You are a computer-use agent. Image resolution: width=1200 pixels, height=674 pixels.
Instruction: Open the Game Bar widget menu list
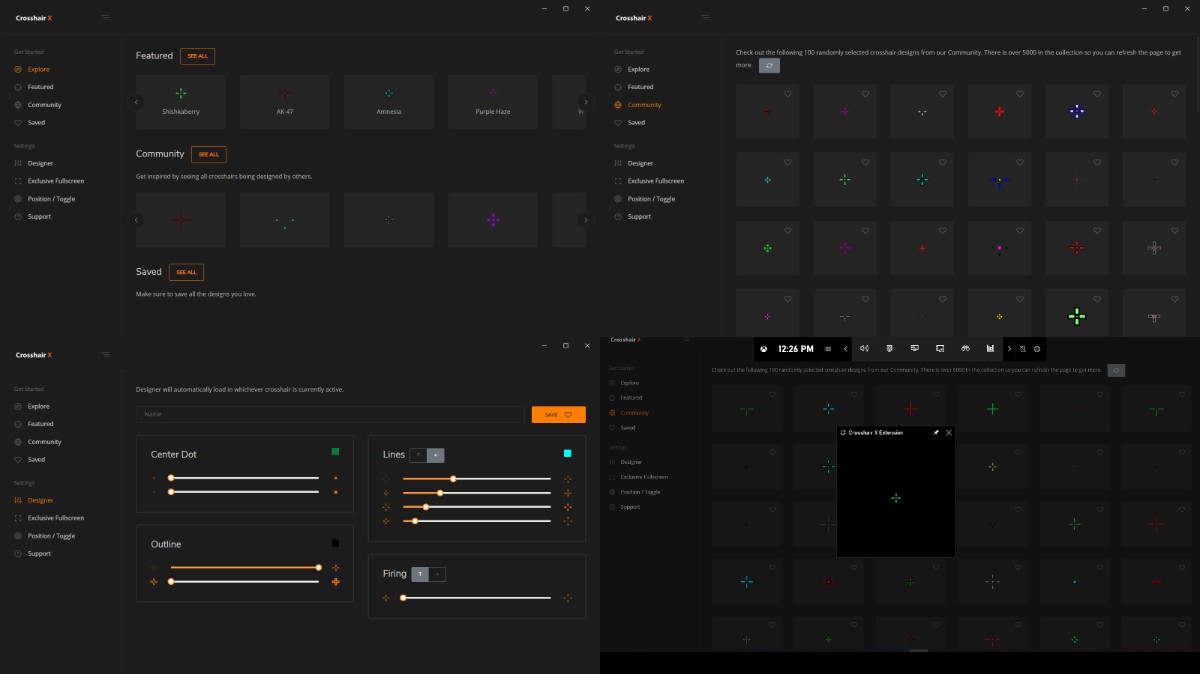click(827, 349)
